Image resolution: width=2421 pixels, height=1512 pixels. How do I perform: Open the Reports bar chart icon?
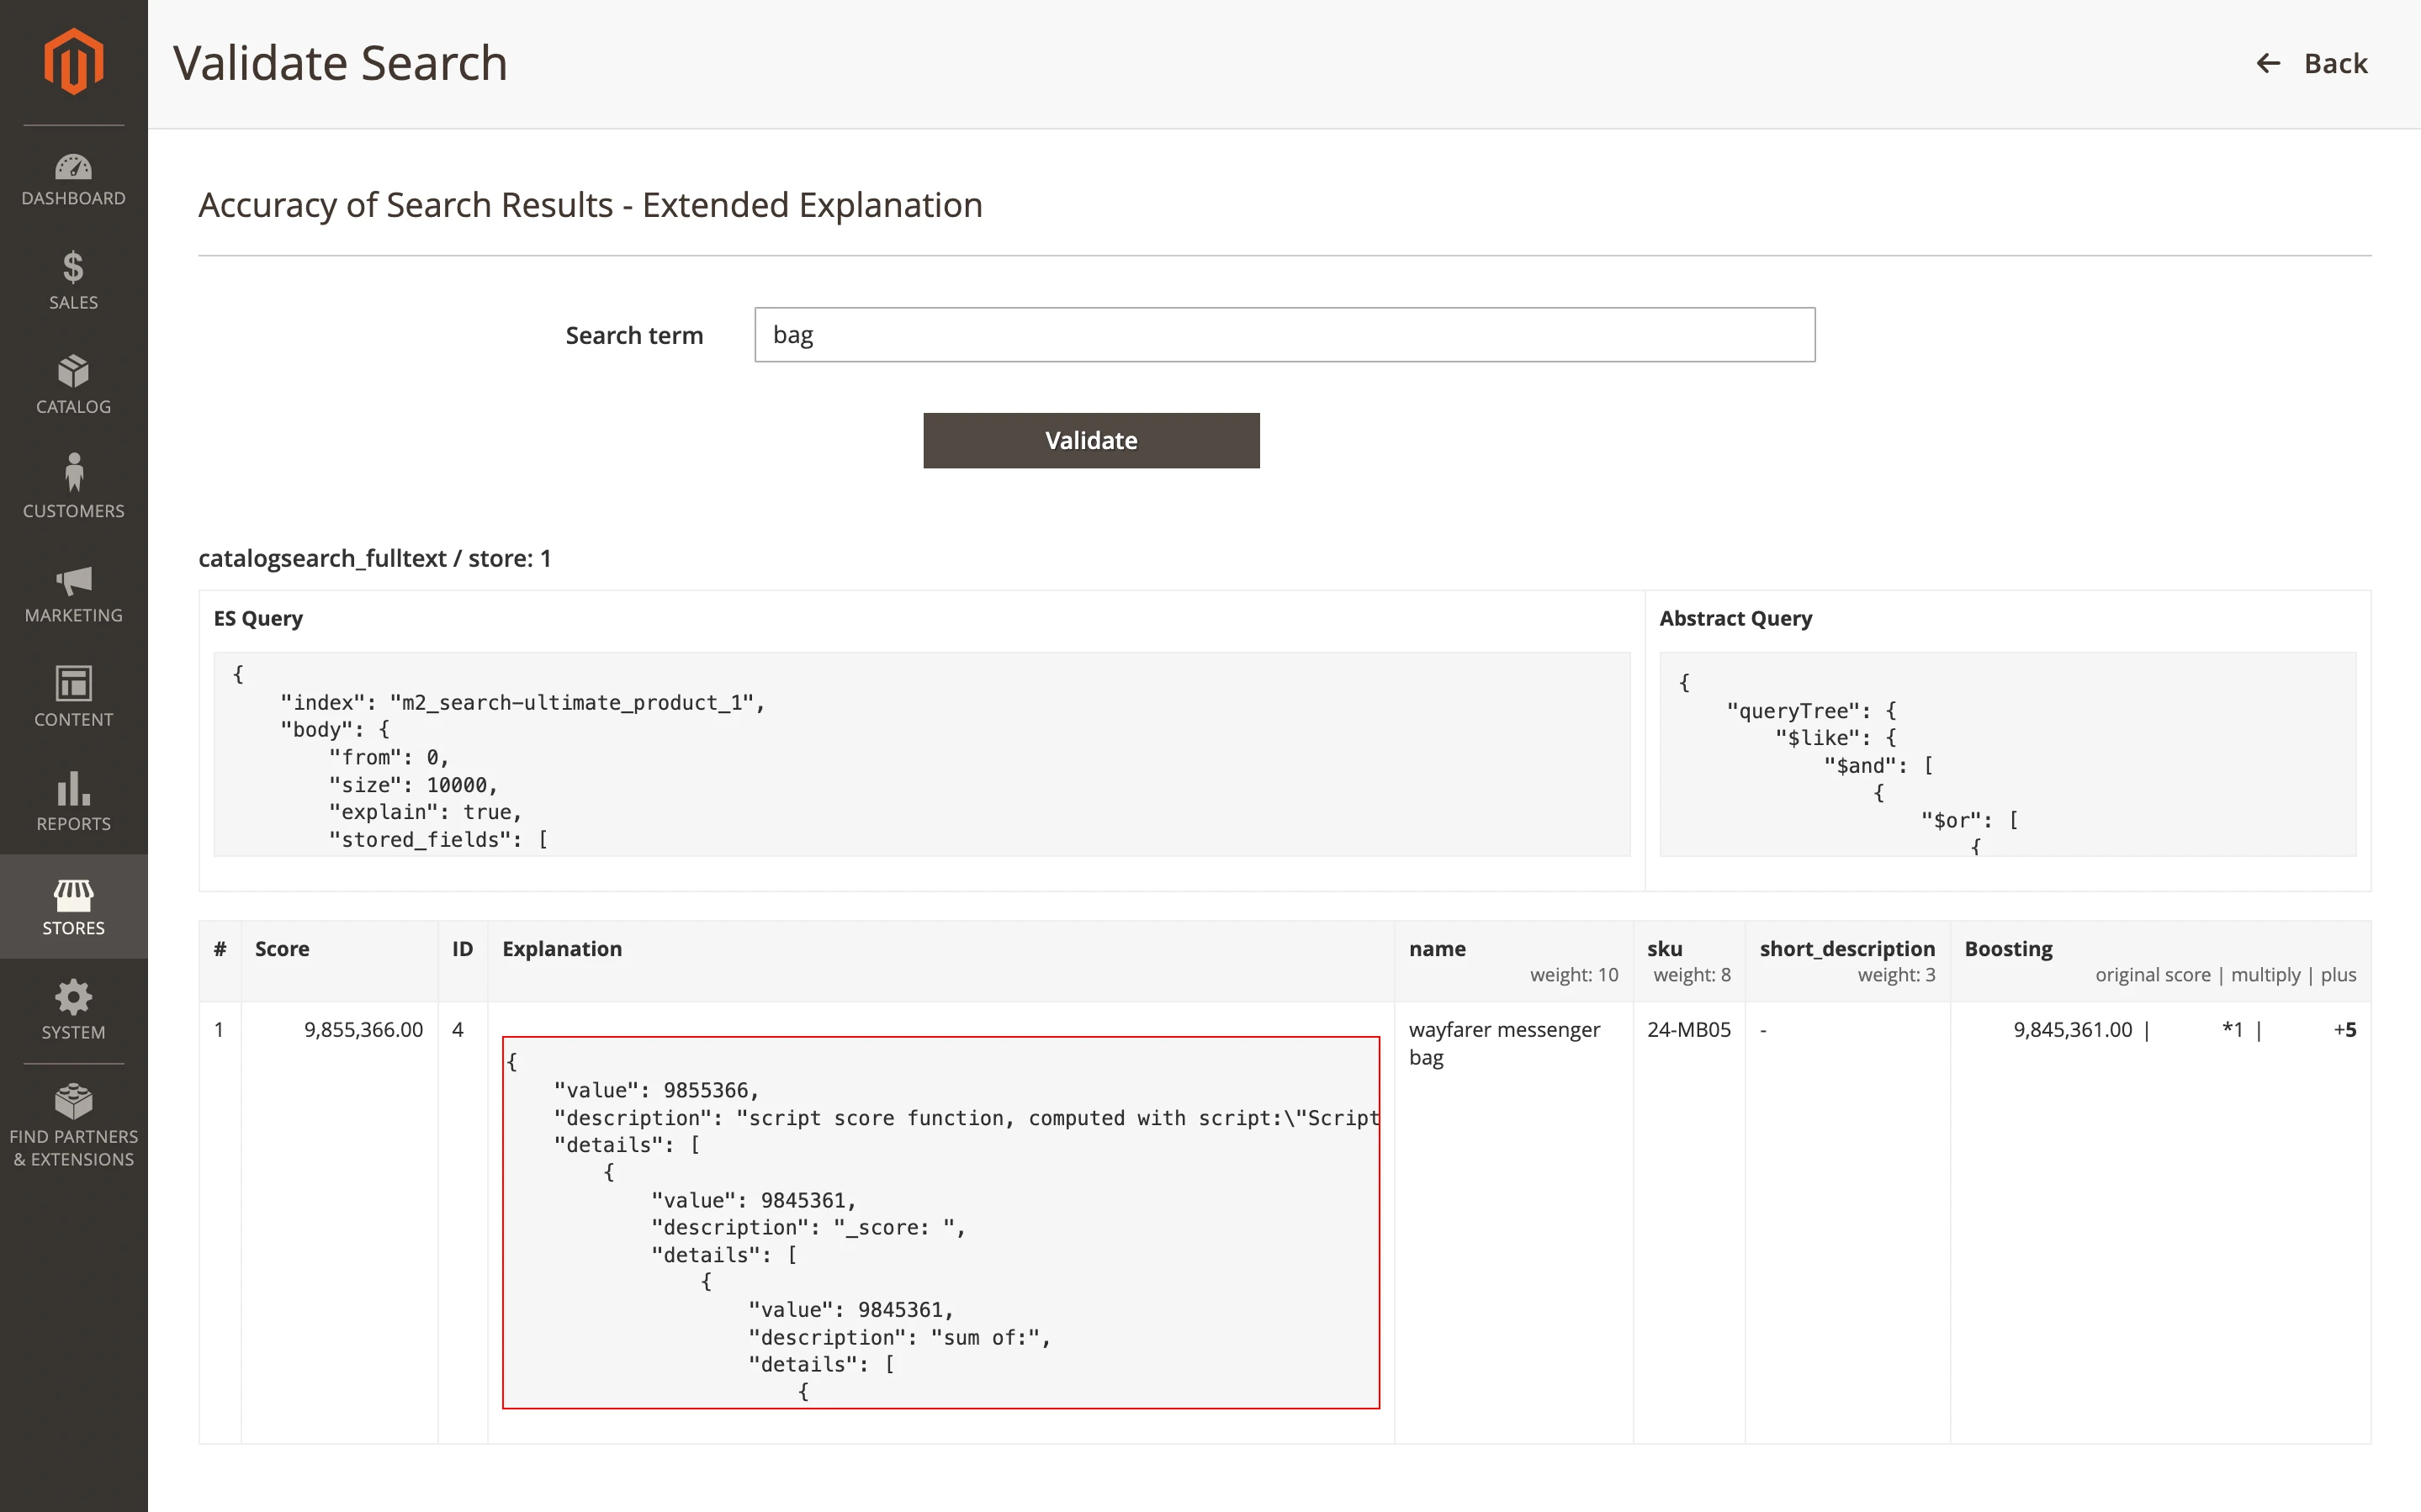[73, 788]
